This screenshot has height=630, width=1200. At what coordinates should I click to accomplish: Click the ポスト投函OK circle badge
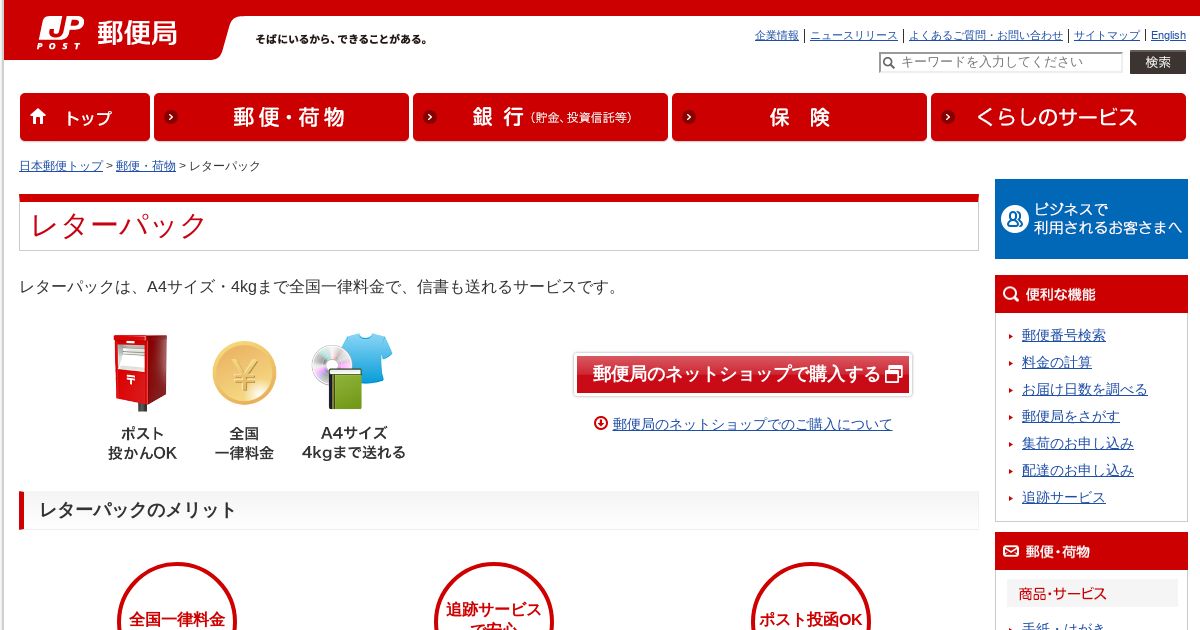pyautogui.click(x=811, y=597)
